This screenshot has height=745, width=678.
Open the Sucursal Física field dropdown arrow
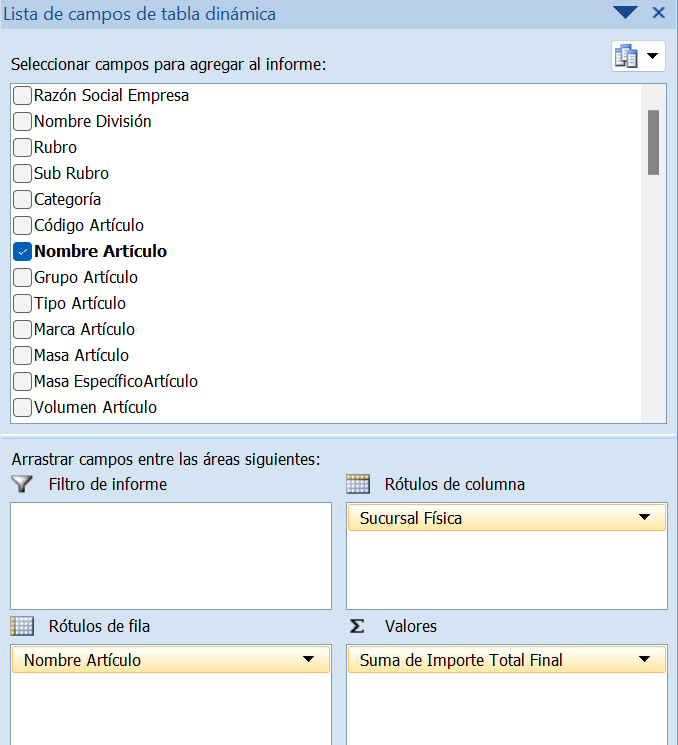tap(644, 518)
